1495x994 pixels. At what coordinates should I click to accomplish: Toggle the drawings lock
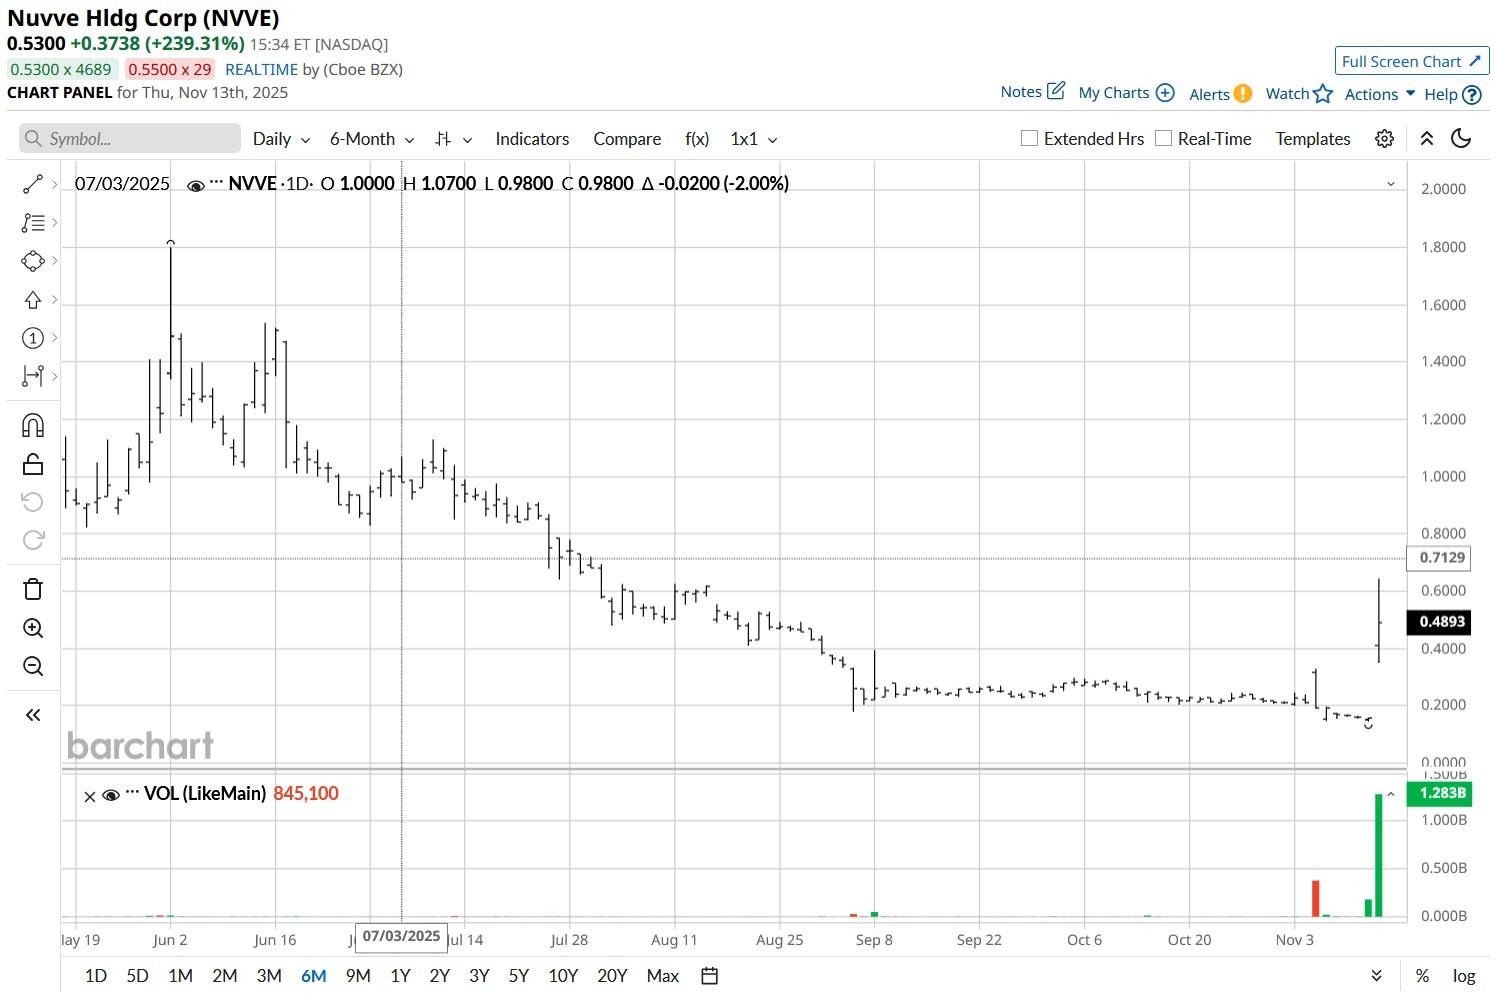[32, 464]
